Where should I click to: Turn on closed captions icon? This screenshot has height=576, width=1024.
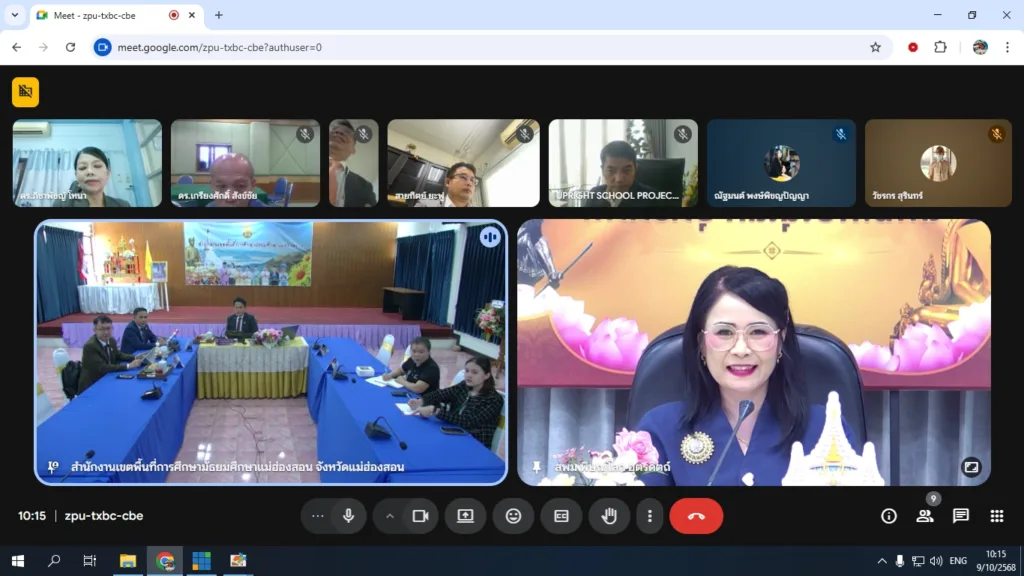pos(561,516)
